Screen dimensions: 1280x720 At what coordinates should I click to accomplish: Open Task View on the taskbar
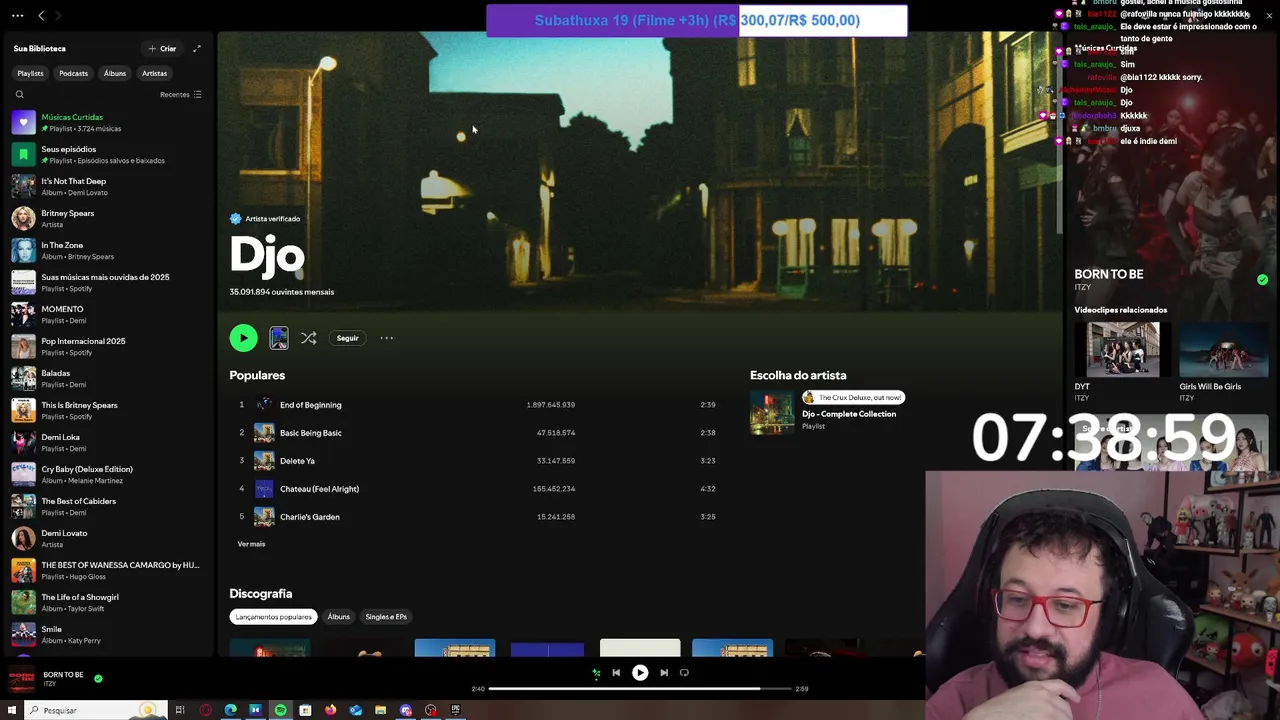click(x=180, y=710)
